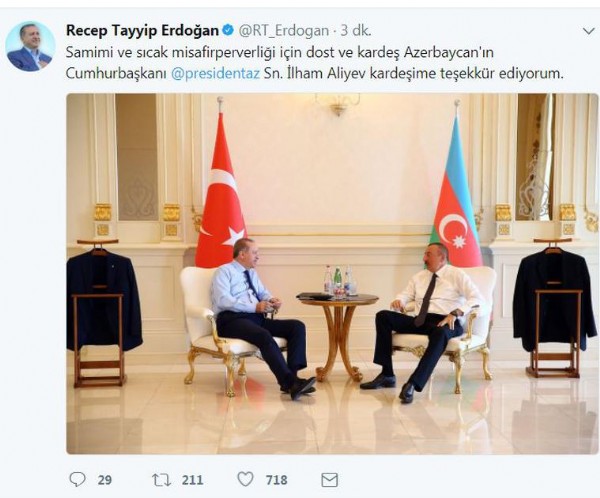Click the Turkish flag in the photo
The image size is (600, 498).
(220, 191)
